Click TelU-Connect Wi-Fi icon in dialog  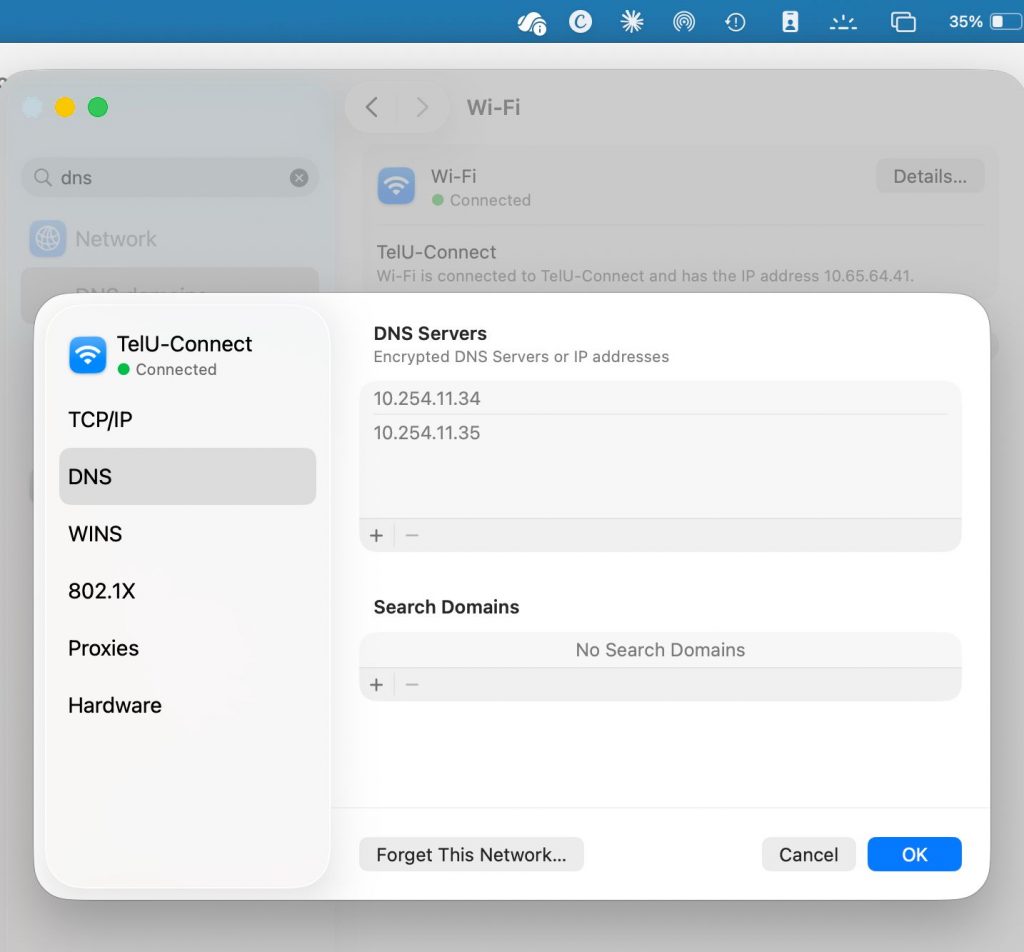88,355
